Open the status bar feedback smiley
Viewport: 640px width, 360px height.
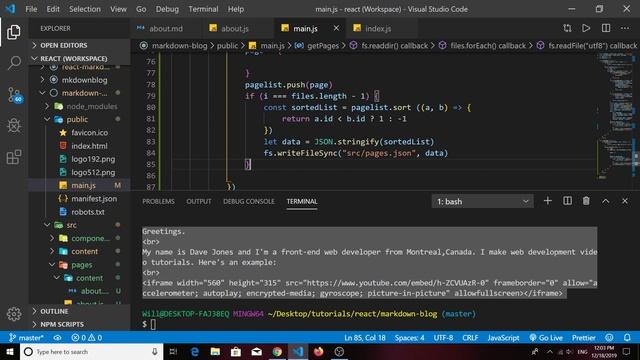609,338
